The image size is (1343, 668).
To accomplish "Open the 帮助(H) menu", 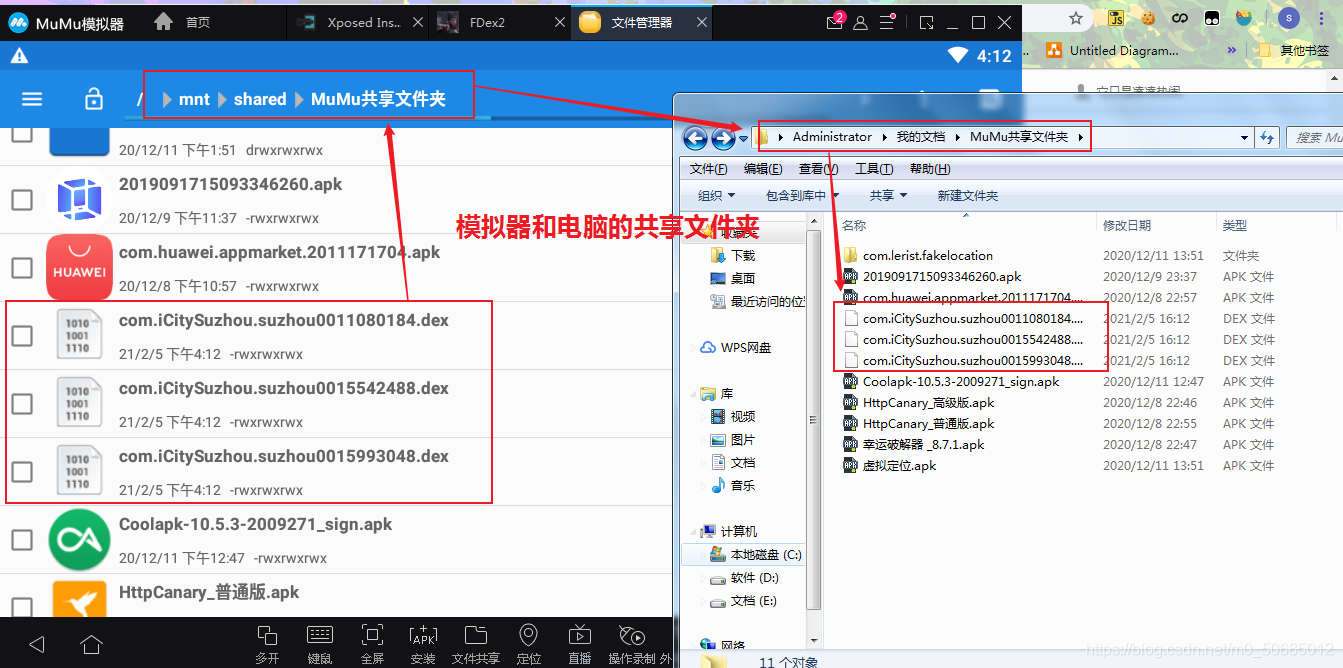I will [x=930, y=168].
